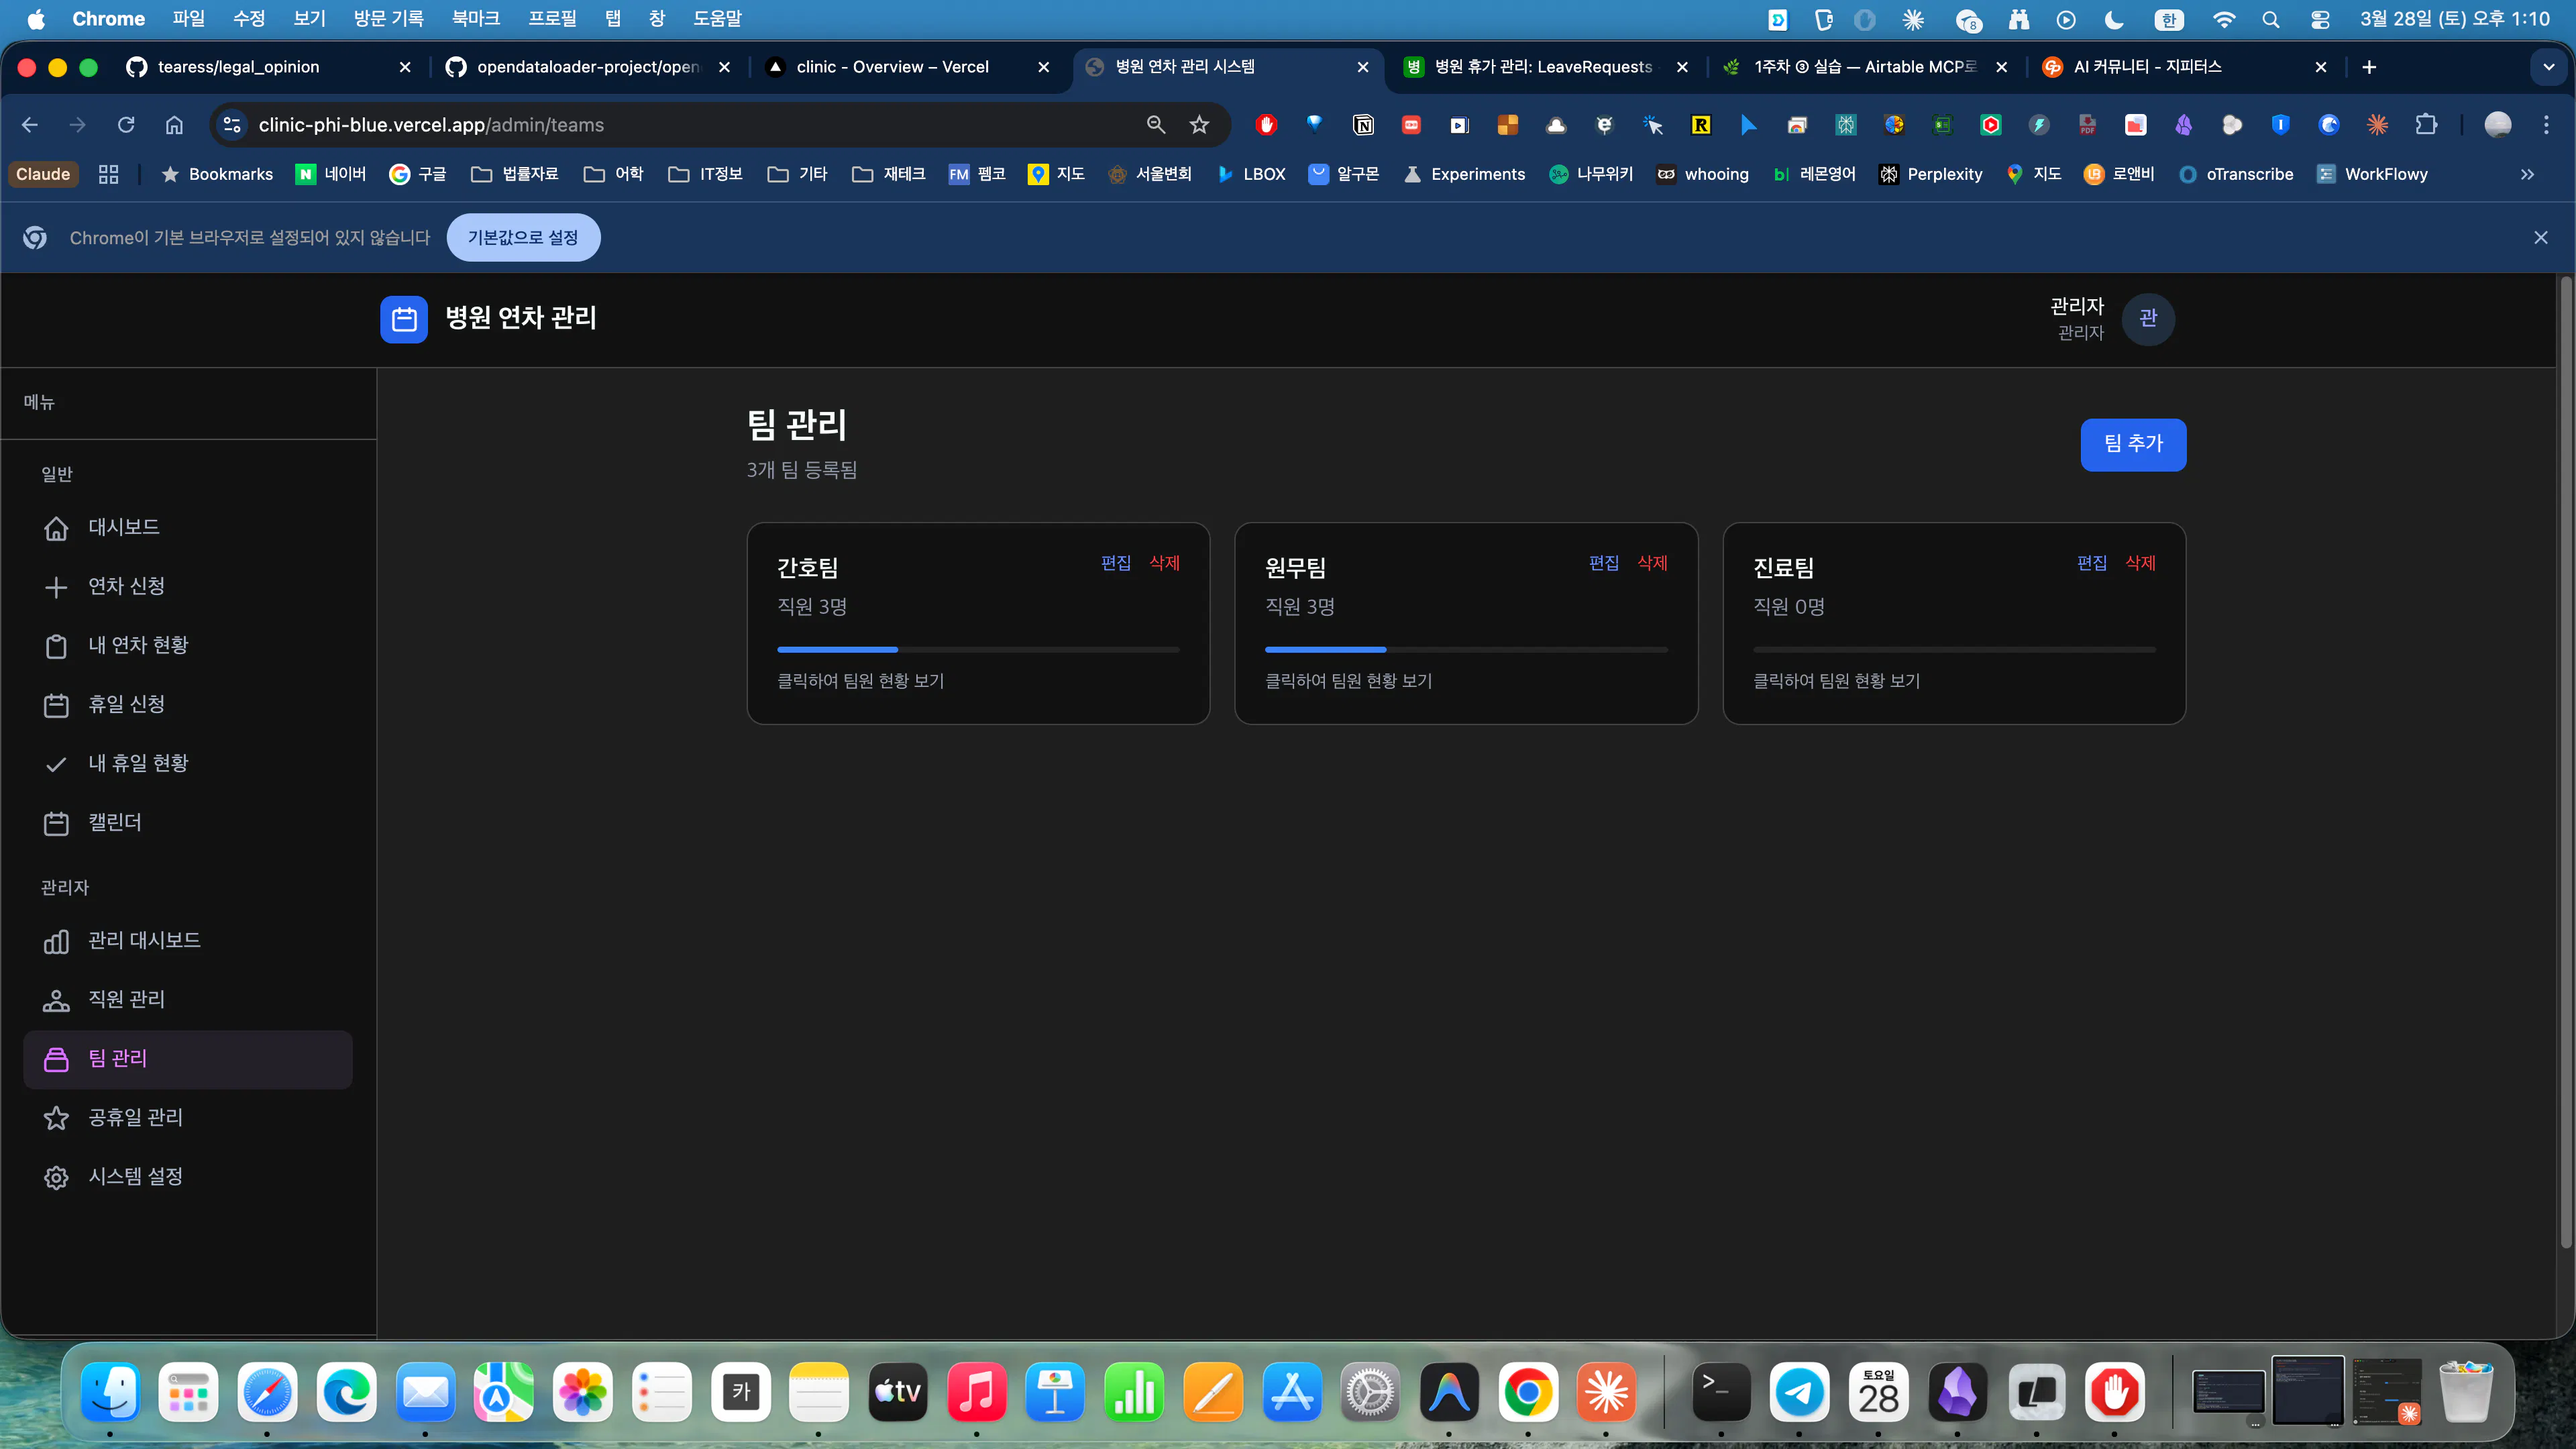Select the 공휴일 관리 star icon
This screenshot has width=2576, height=1449.
(x=56, y=1118)
